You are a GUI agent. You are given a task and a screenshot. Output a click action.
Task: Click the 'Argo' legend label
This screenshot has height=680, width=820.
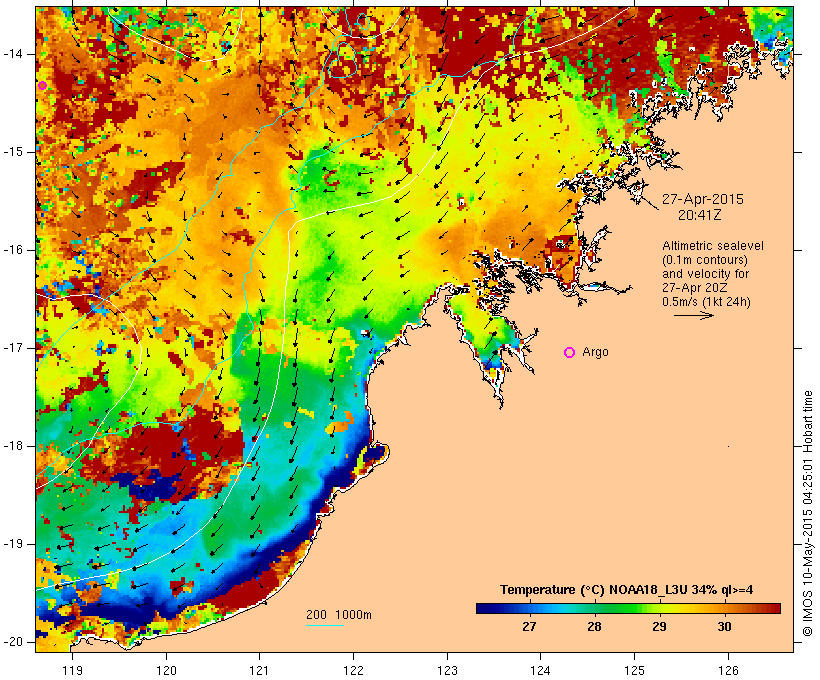[x=595, y=352]
